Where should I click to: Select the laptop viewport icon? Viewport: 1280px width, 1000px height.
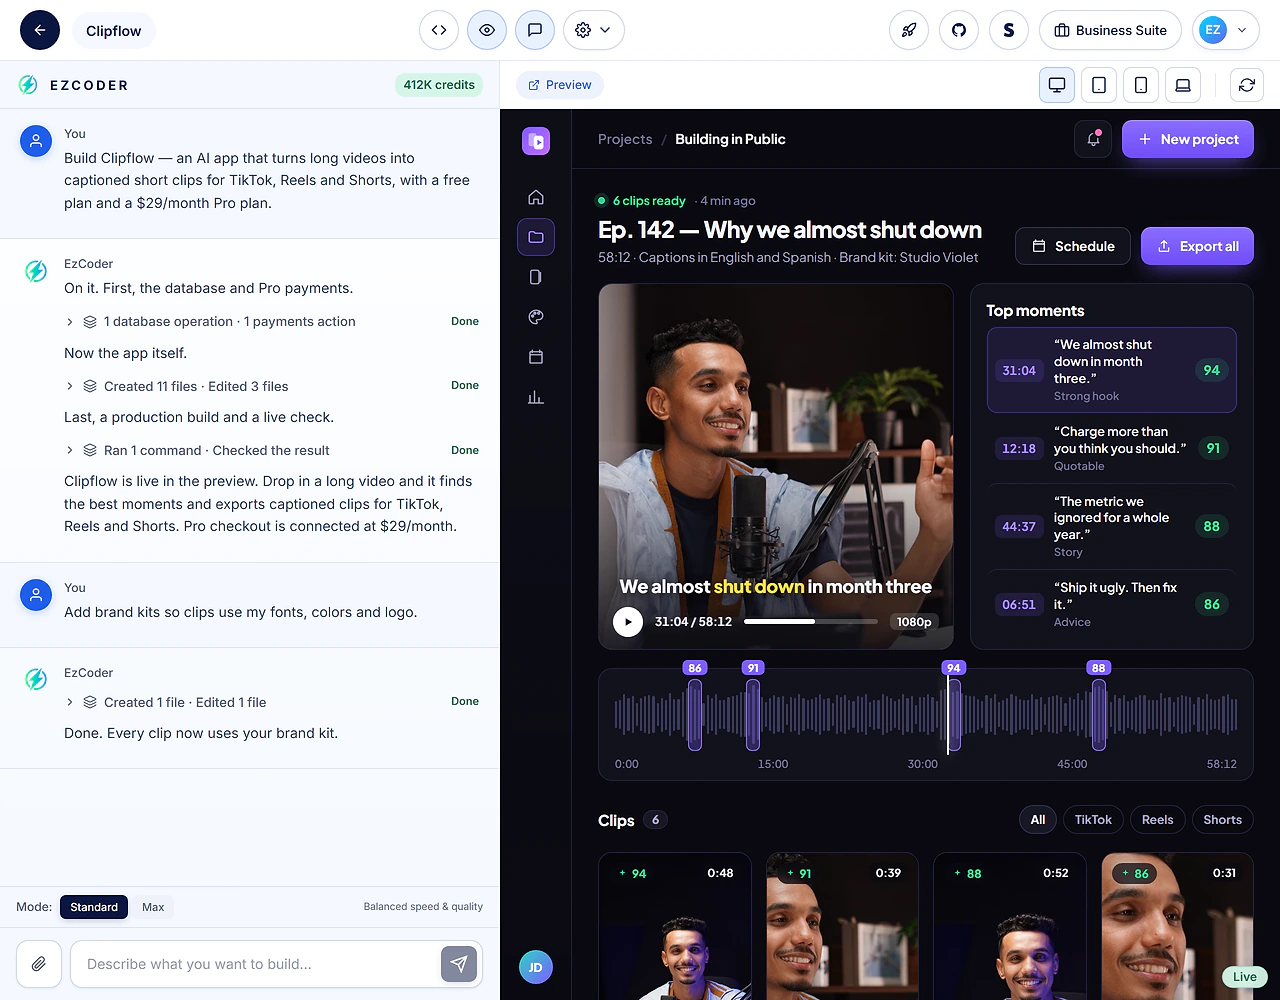[x=1183, y=85]
